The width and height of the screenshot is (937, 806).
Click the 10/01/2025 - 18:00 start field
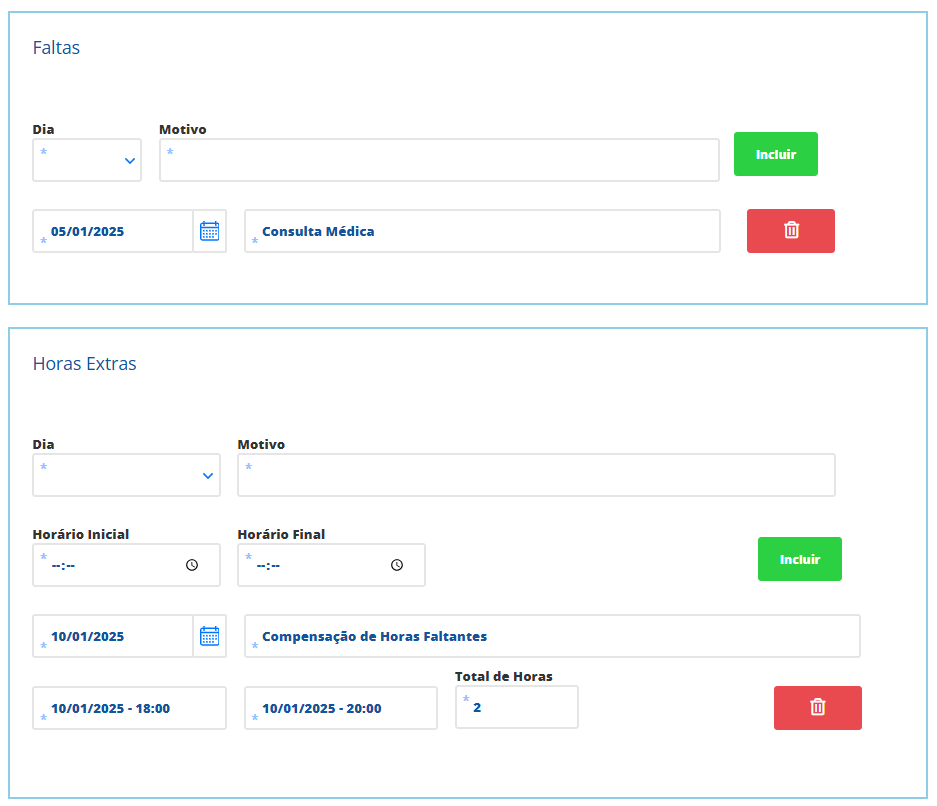click(x=129, y=708)
